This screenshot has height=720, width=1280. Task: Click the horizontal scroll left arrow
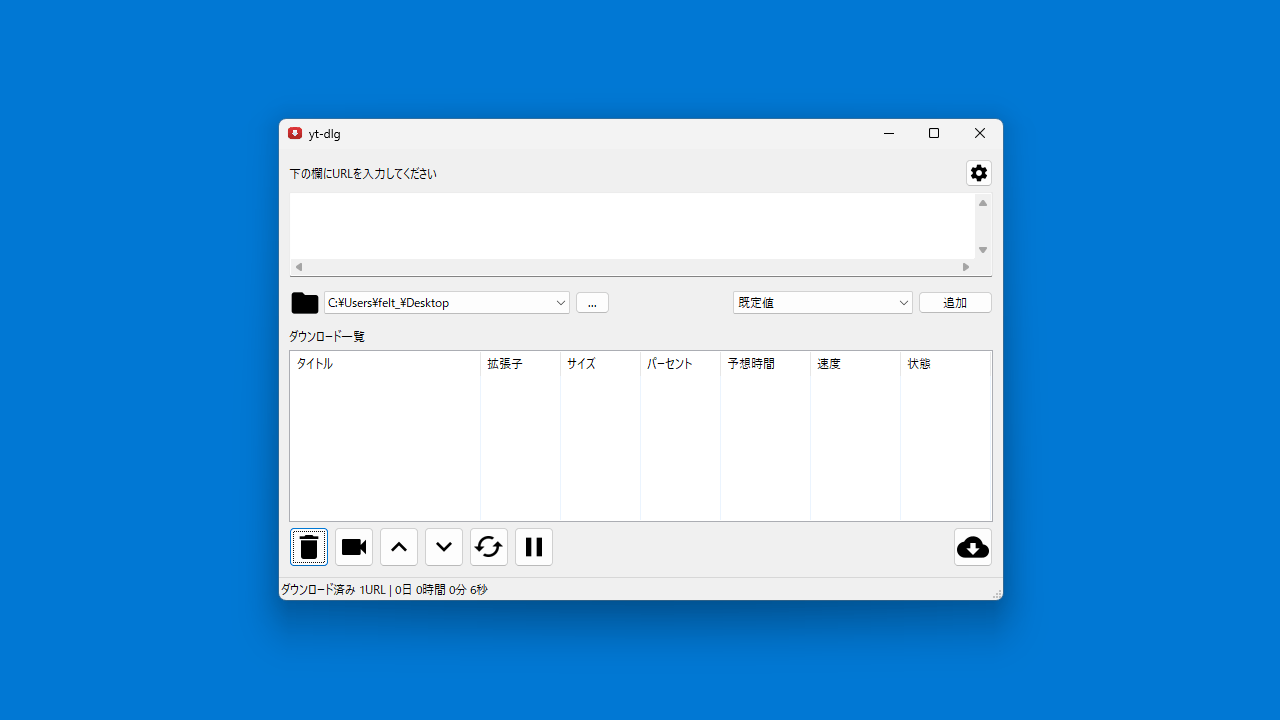[299, 267]
